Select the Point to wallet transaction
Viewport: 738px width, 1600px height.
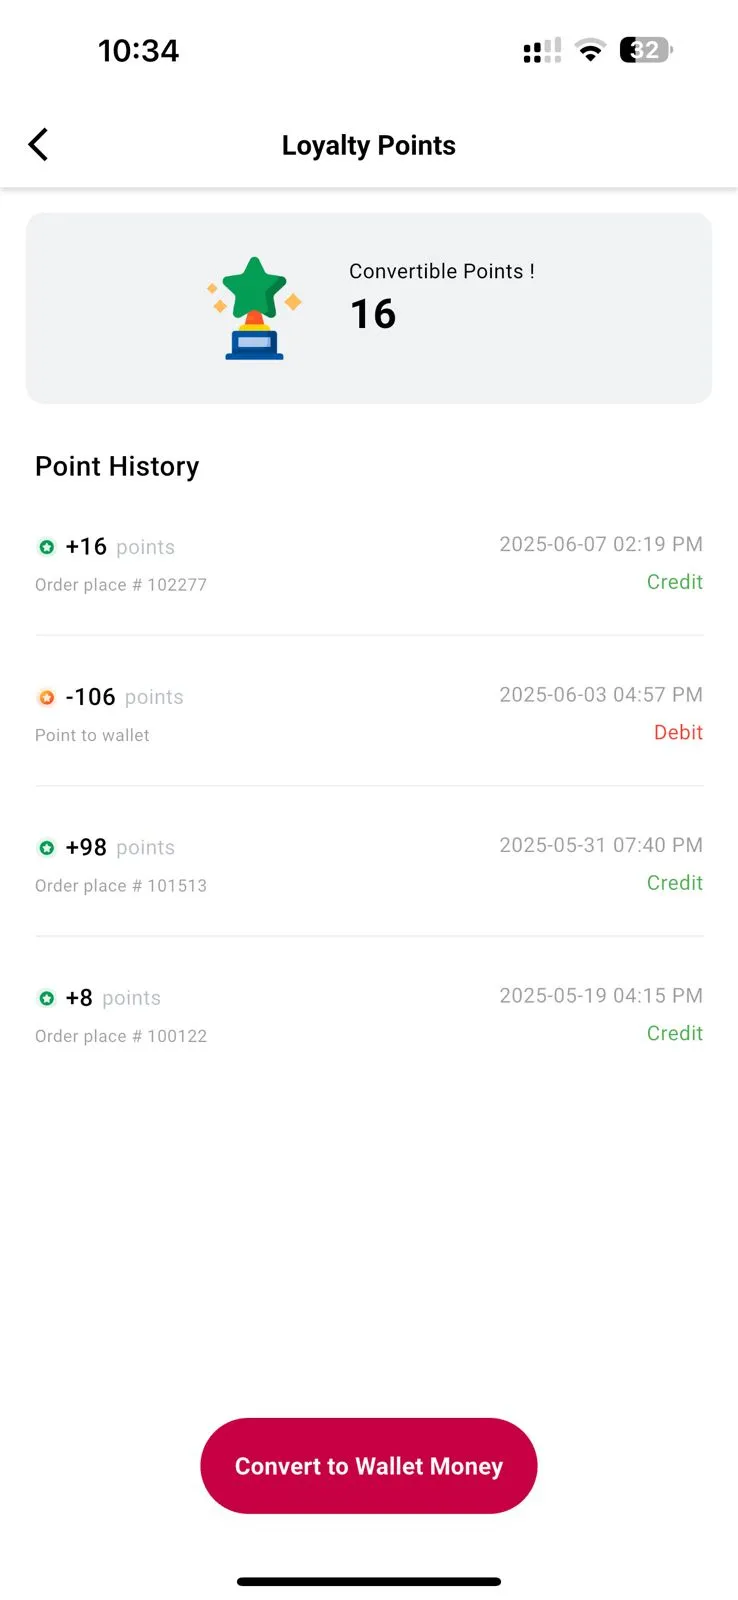click(92, 735)
